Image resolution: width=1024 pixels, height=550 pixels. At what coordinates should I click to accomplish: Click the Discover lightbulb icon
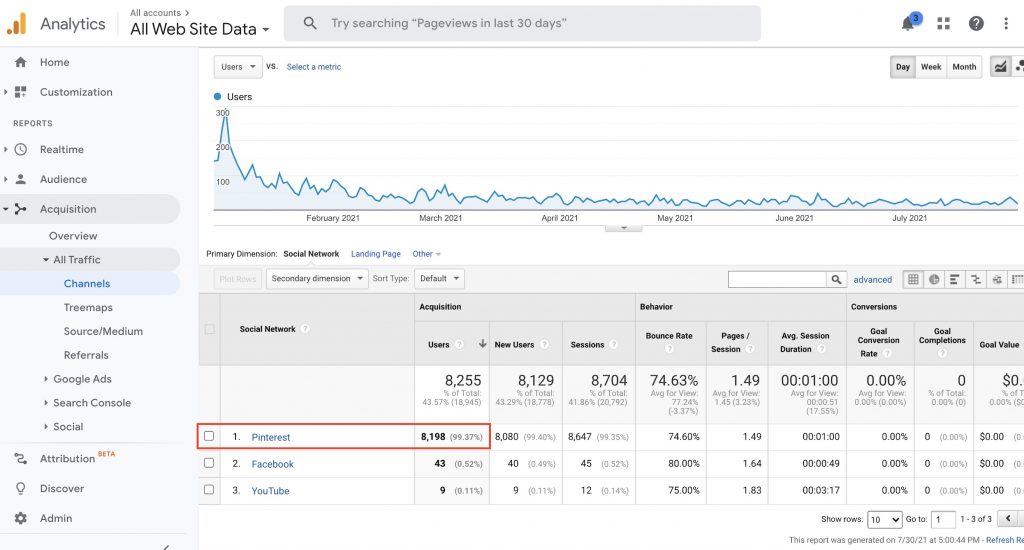click(x=21, y=488)
